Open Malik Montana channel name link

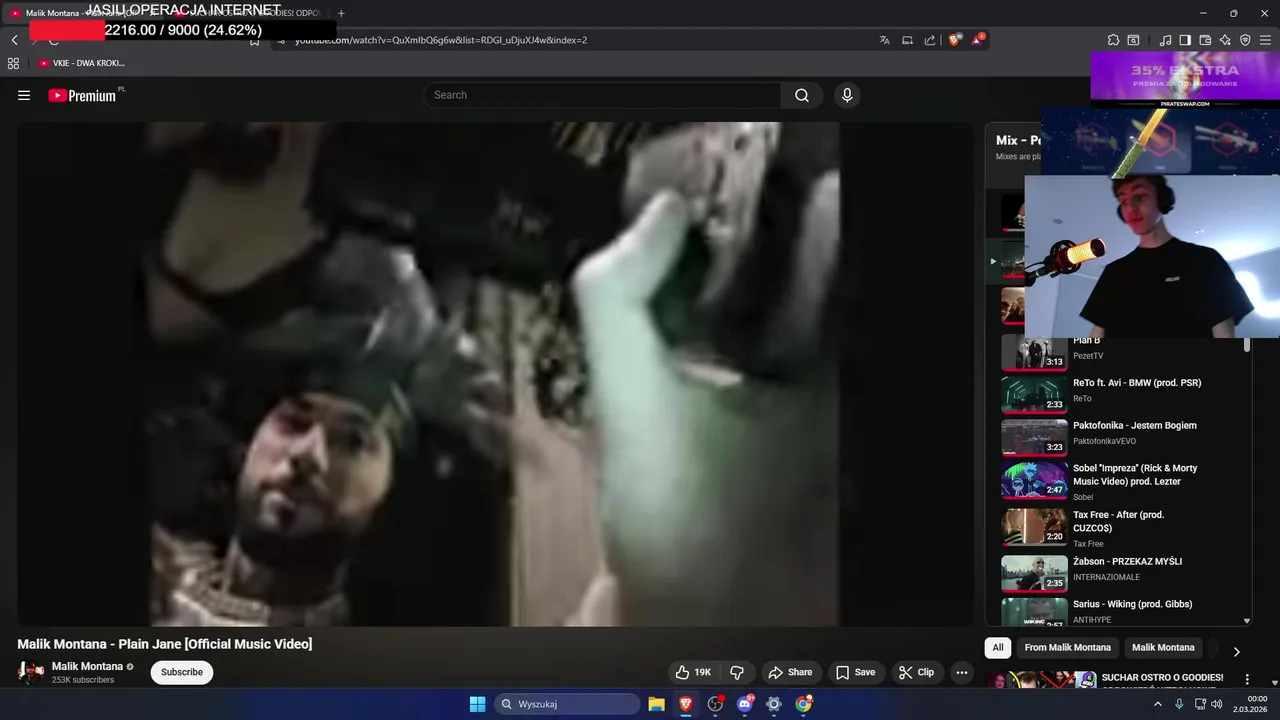click(87, 666)
